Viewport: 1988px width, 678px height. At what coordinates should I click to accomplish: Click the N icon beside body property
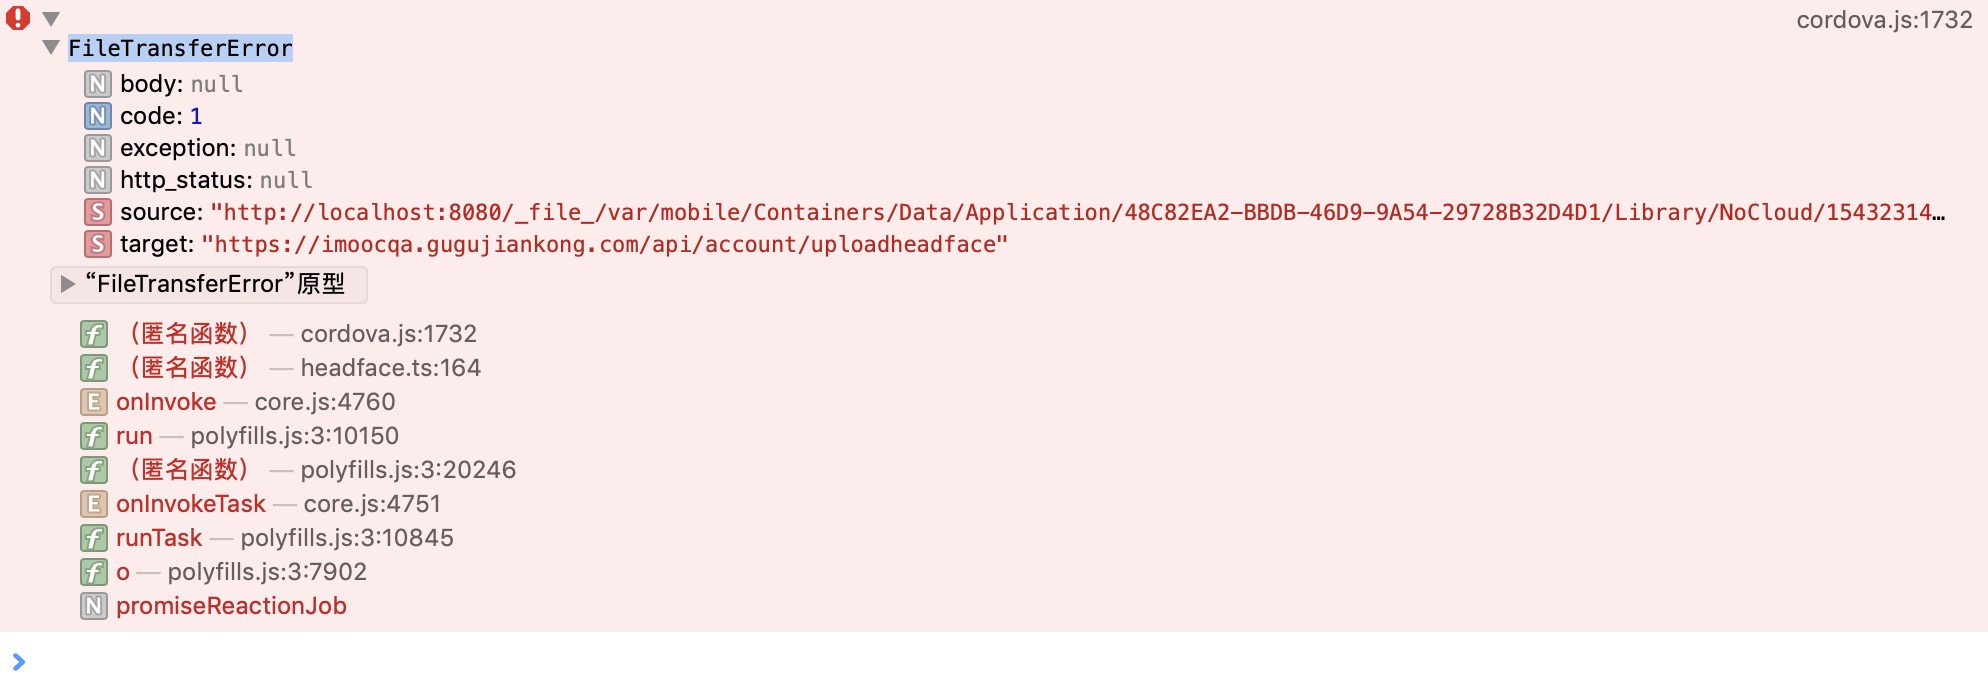(97, 84)
